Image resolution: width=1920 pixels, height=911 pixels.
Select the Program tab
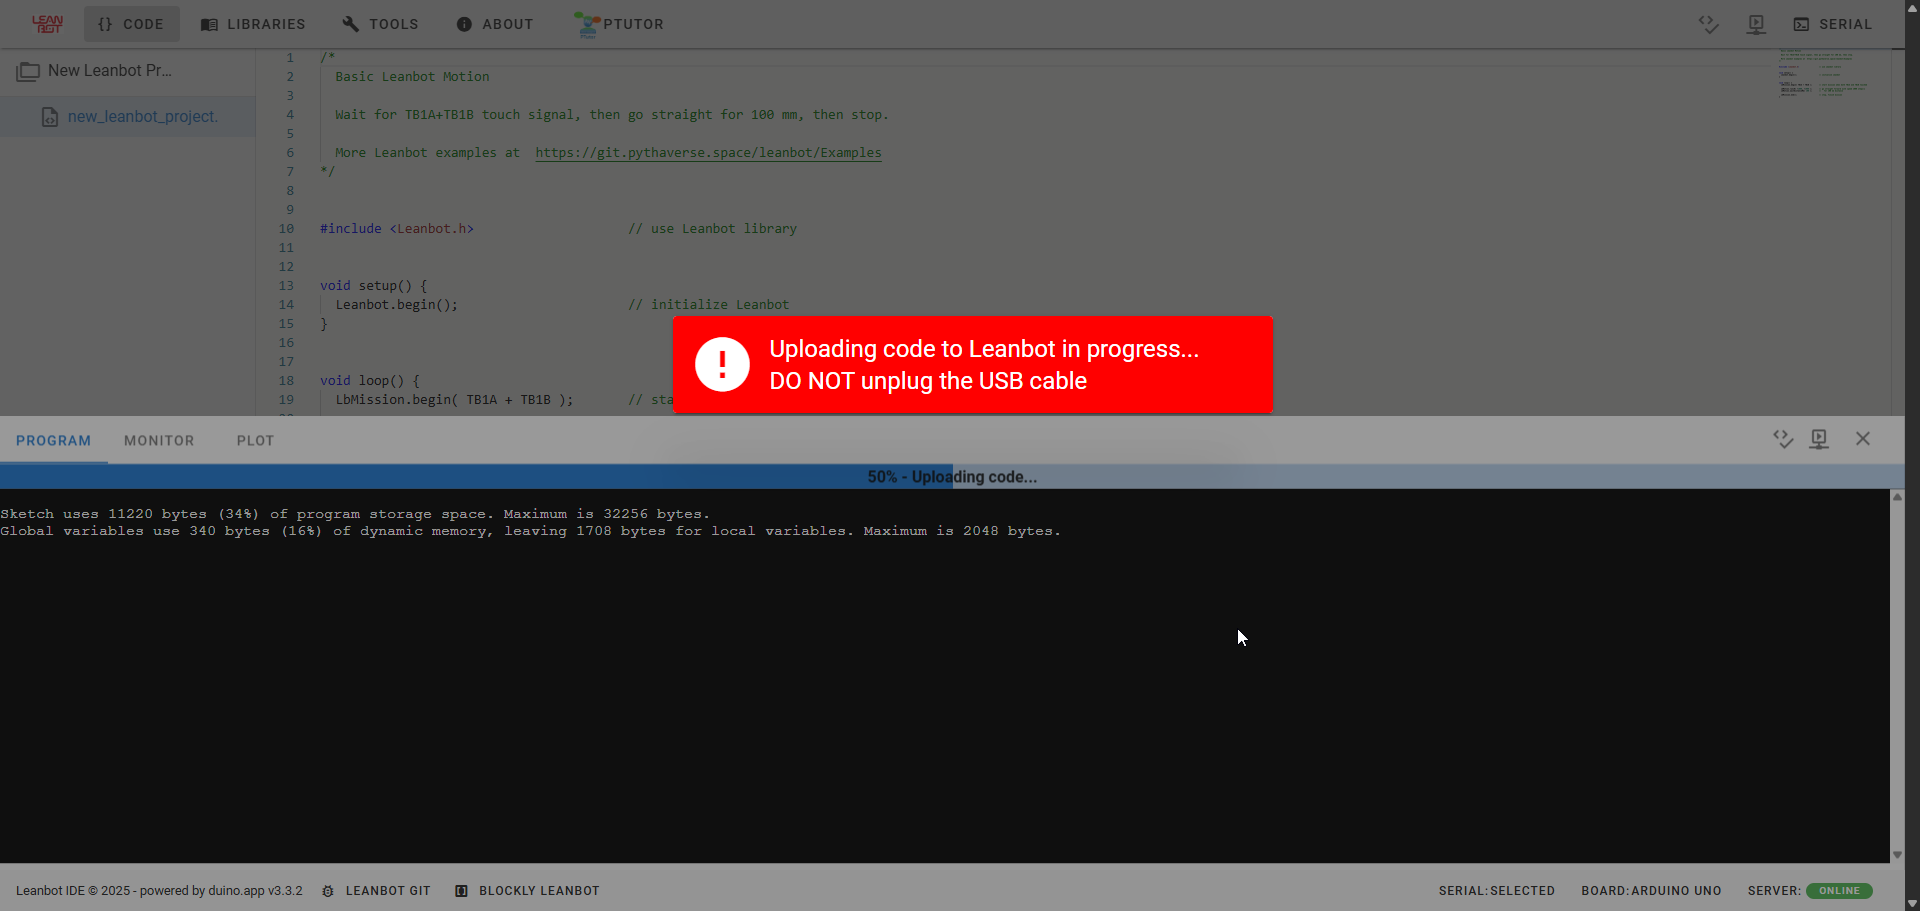[x=53, y=441]
